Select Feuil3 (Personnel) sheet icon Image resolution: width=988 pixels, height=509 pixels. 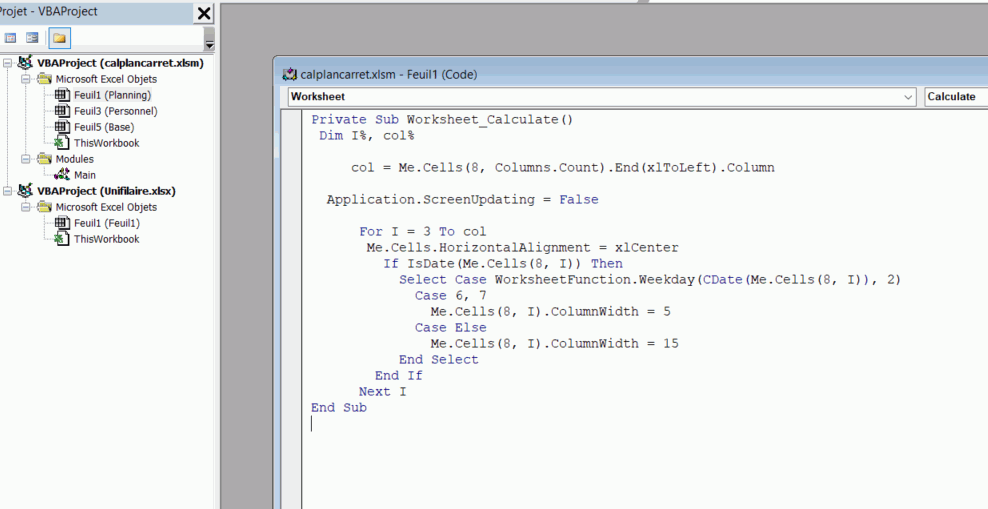coord(62,111)
